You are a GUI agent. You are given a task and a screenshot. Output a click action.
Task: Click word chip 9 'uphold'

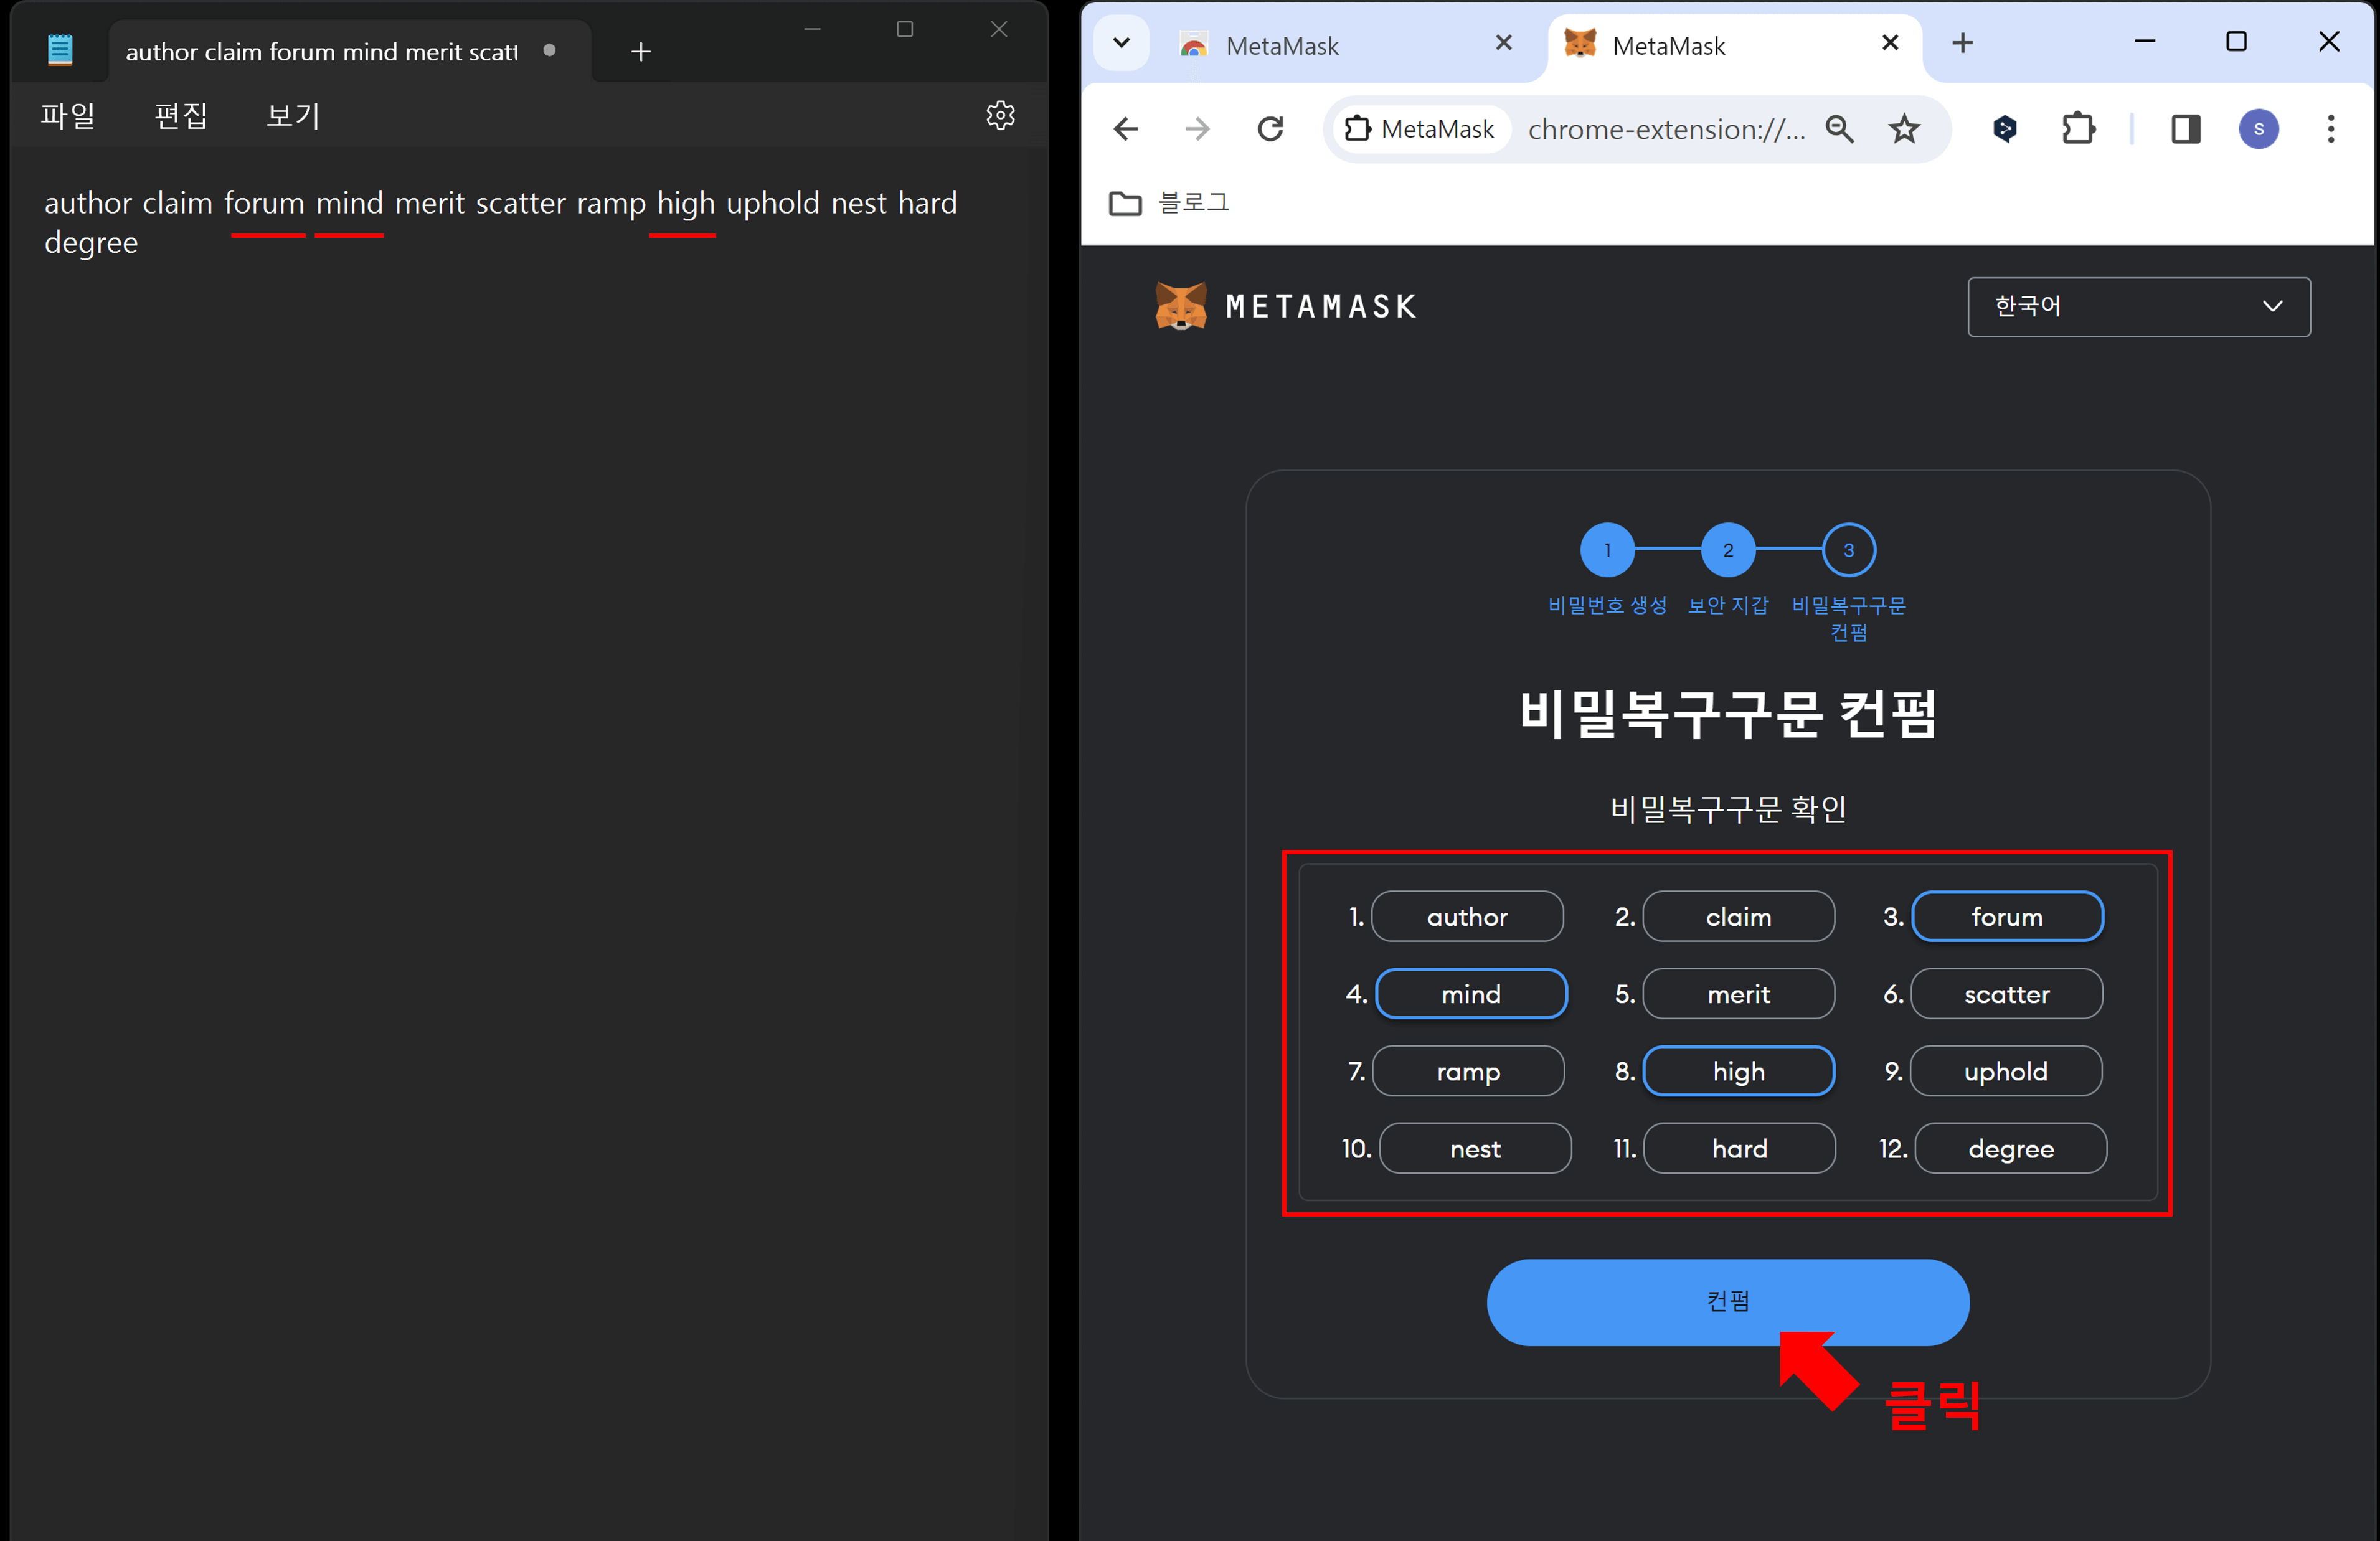pyautogui.click(x=2005, y=1071)
